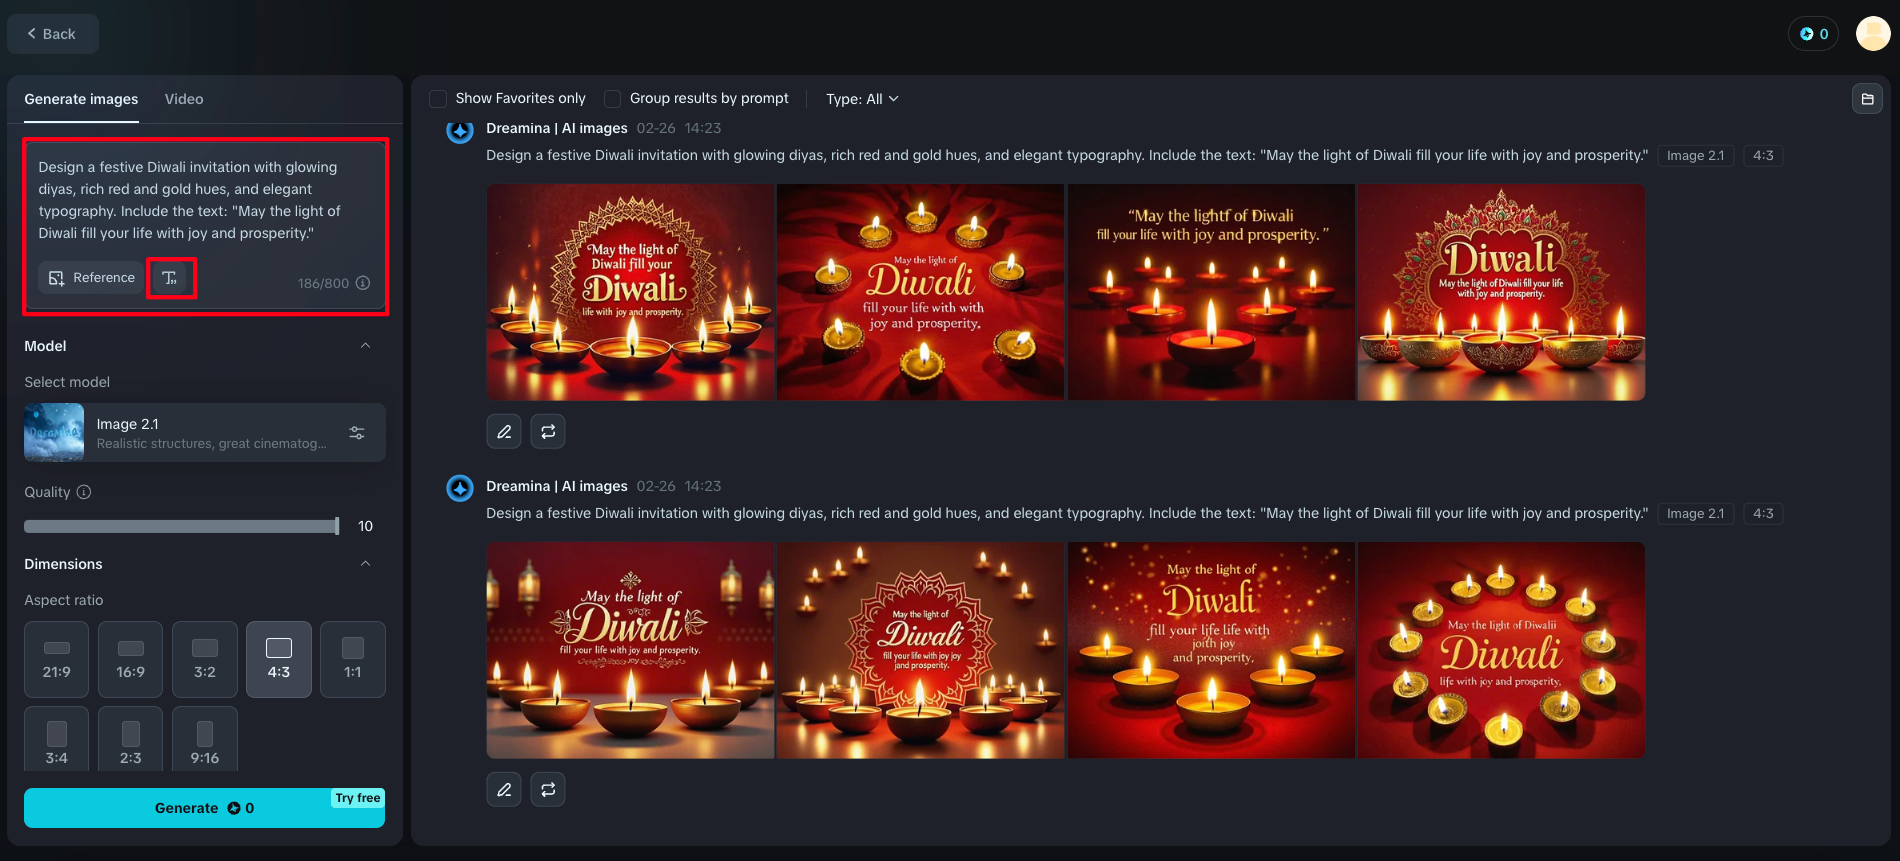The image size is (1900, 861).
Task: Select 4:3 aspect ratio
Action: (279, 659)
